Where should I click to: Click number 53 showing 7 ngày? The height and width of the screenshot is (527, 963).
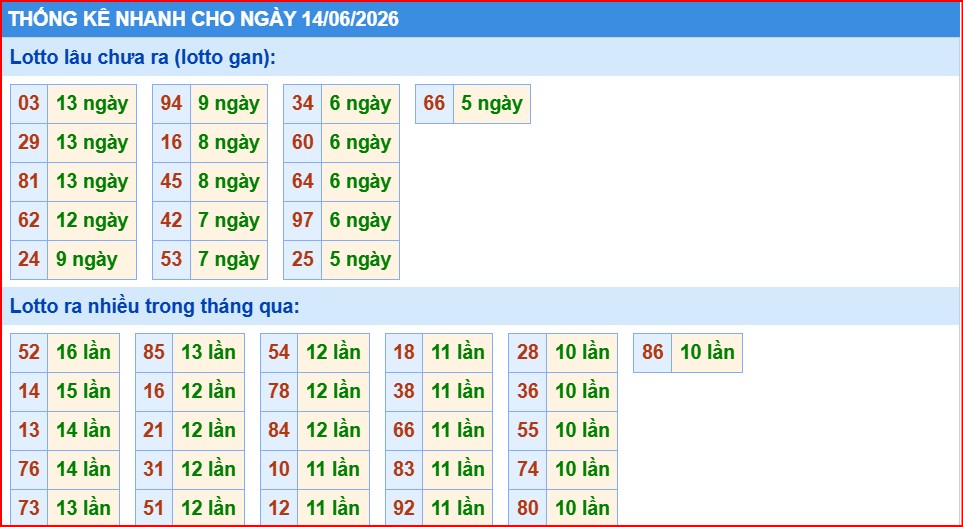tap(171, 259)
